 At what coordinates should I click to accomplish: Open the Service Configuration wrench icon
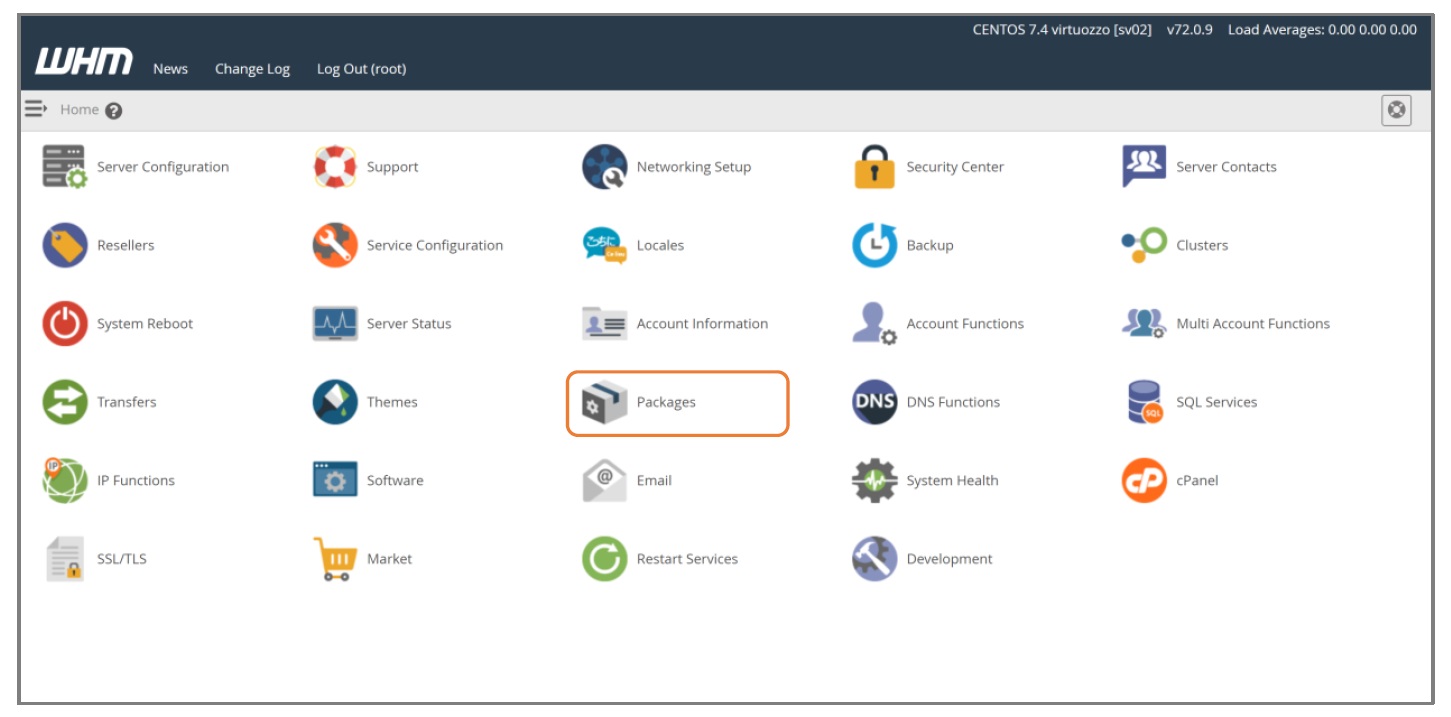(x=335, y=245)
